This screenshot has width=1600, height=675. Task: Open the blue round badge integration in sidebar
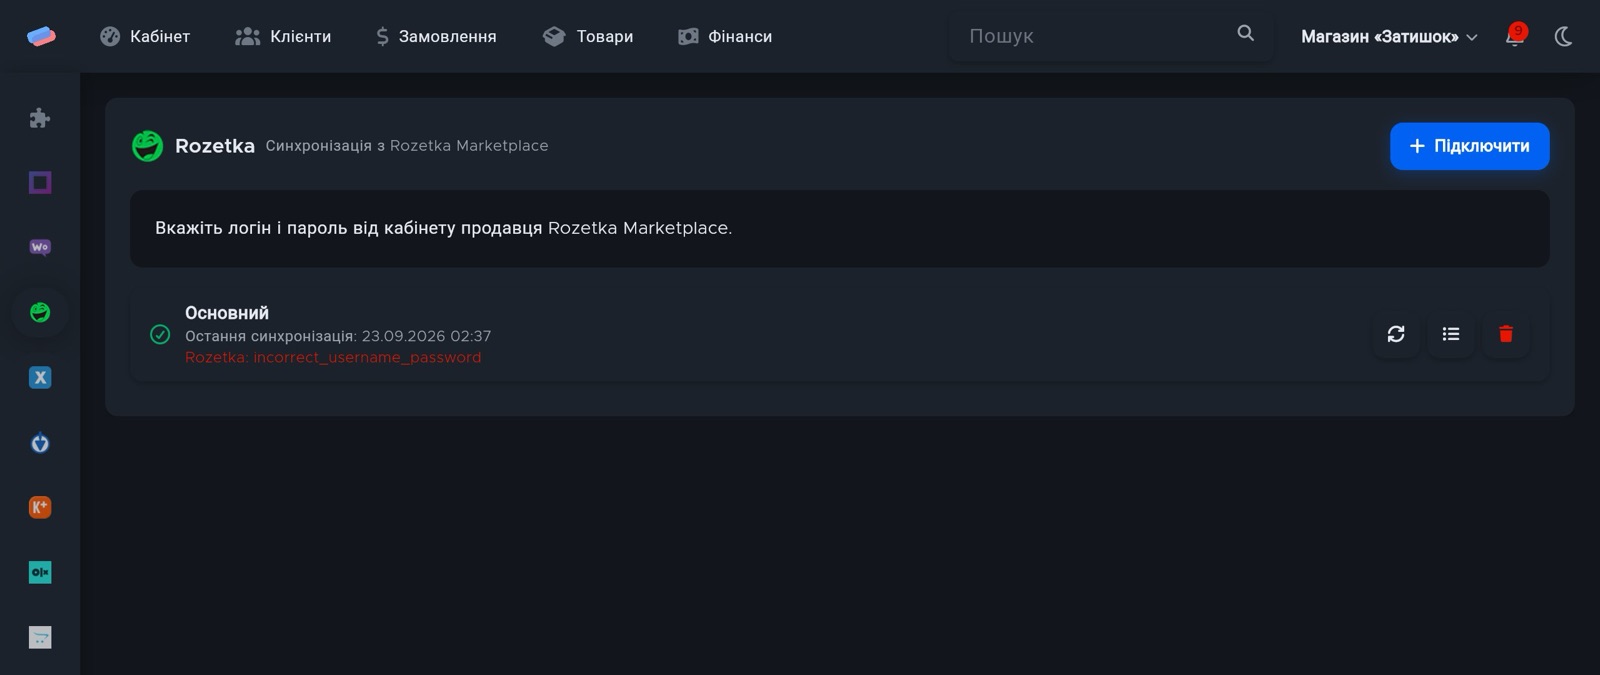pyautogui.click(x=40, y=442)
